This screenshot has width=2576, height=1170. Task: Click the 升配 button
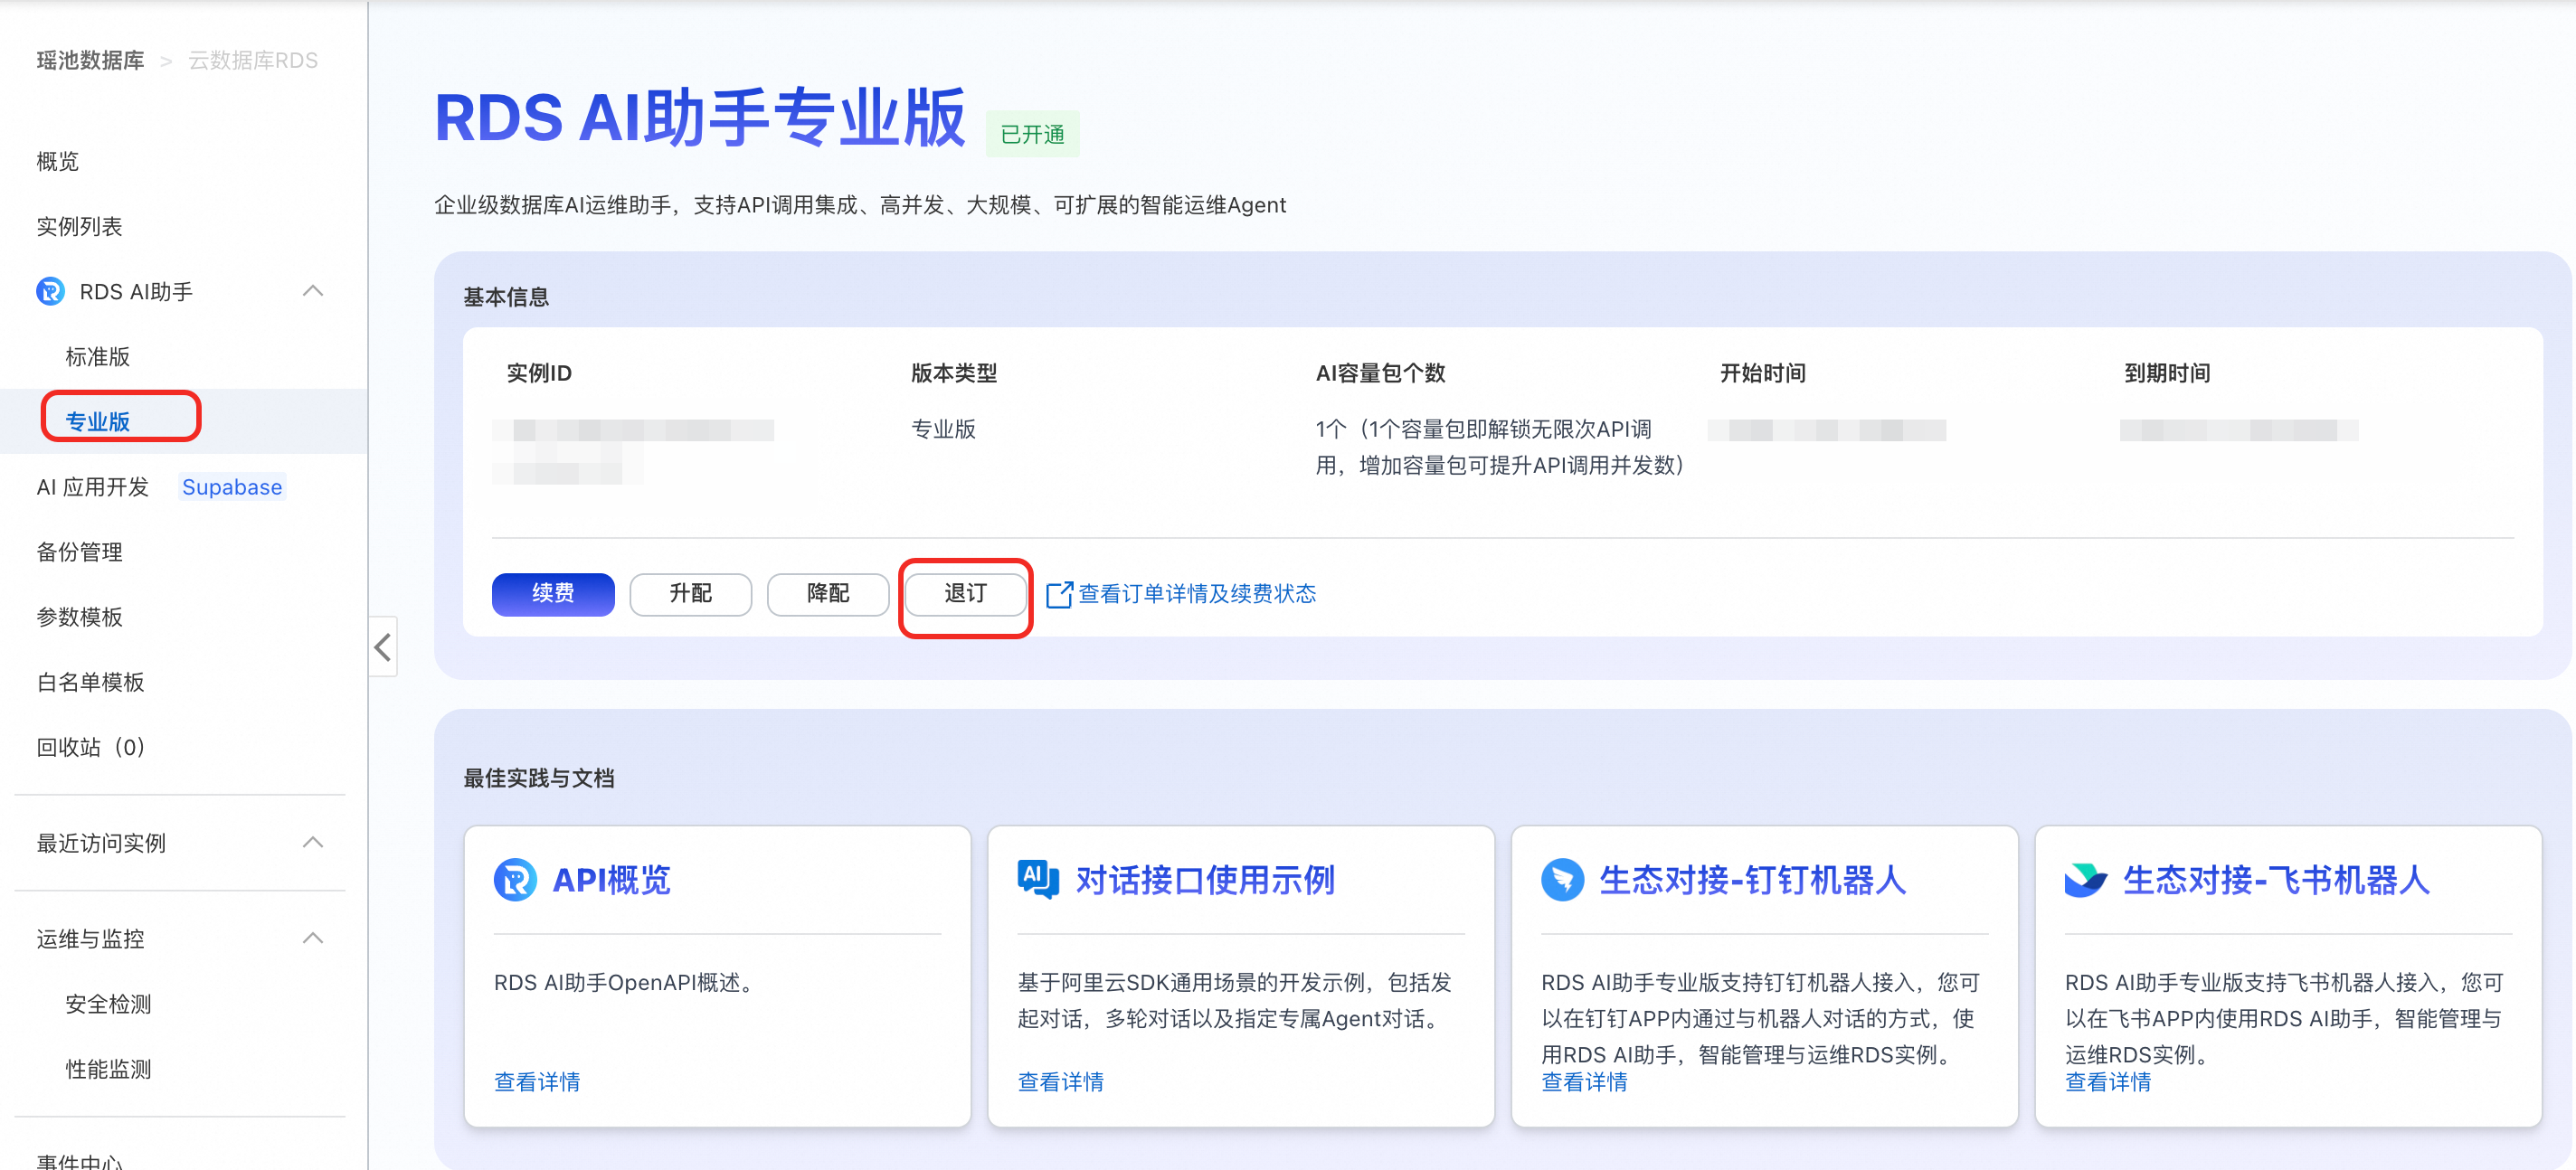coord(690,594)
